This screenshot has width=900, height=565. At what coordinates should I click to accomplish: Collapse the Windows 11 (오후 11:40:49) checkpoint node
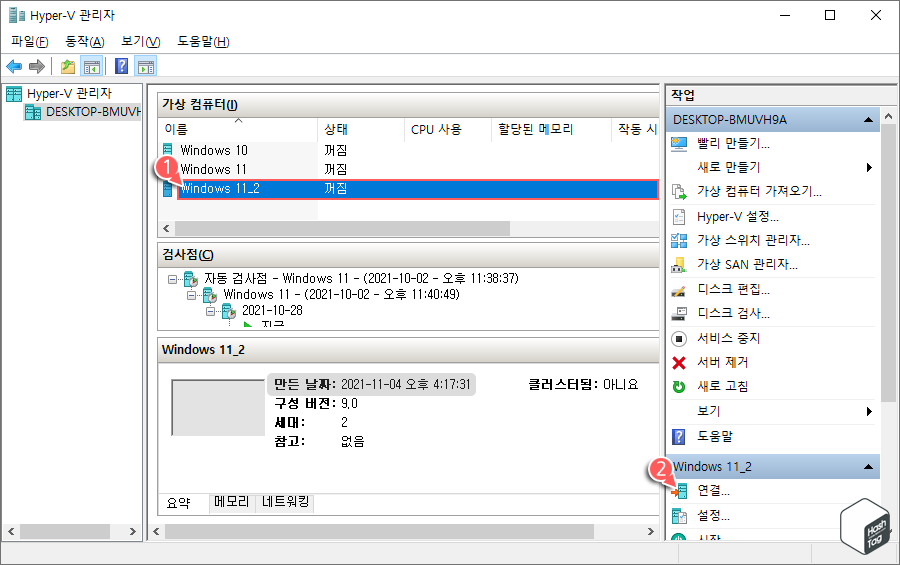(191, 295)
